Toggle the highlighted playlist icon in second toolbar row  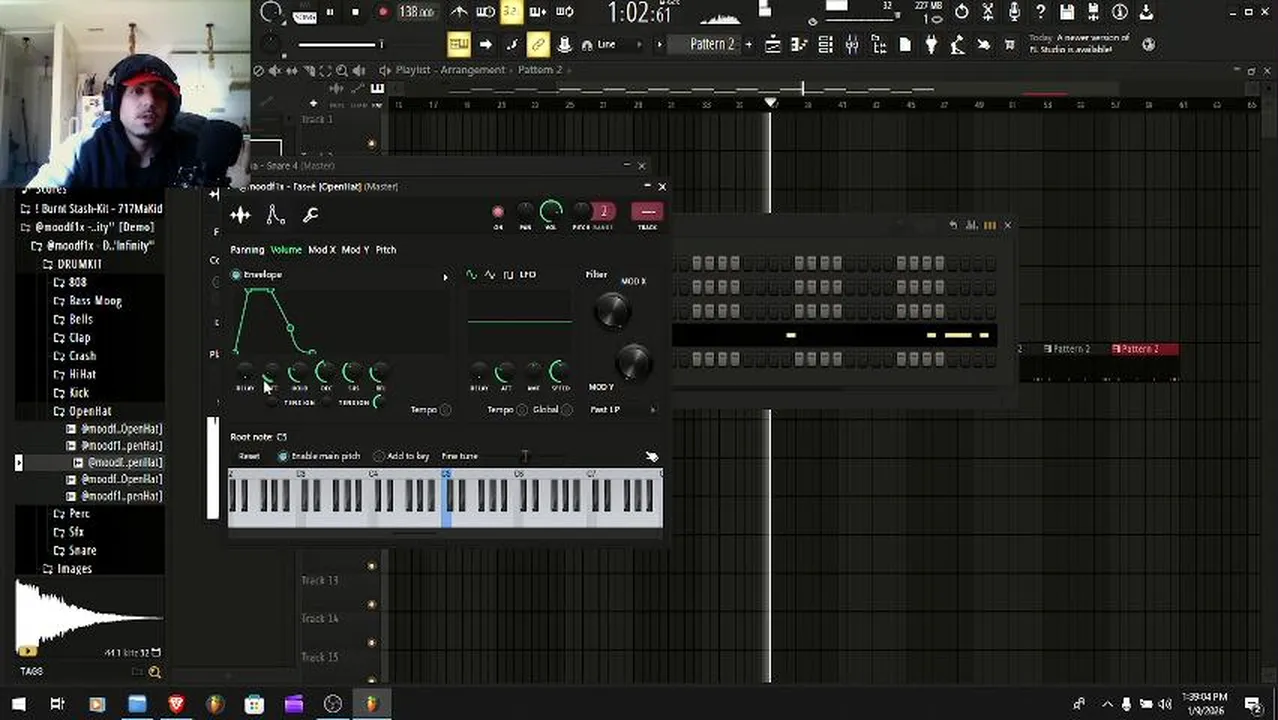pyautogui.click(x=458, y=44)
